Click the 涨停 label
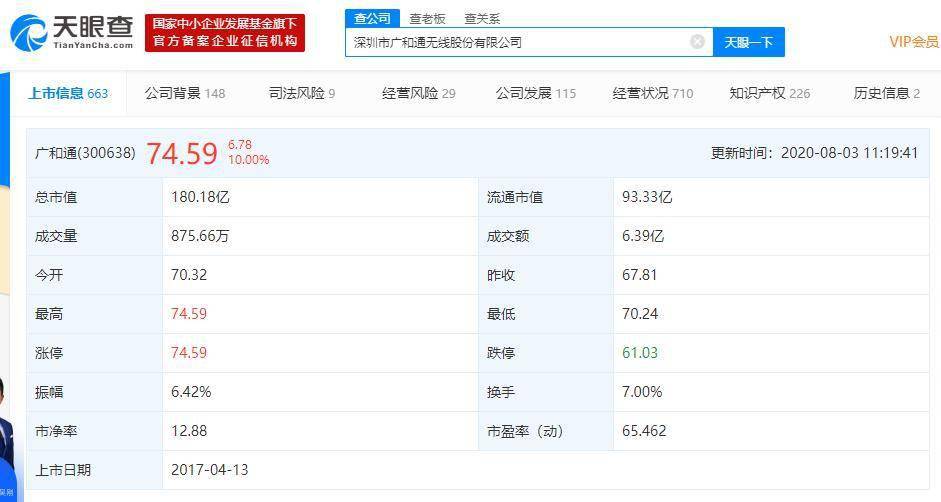The image size is (941, 502). click(x=49, y=353)
